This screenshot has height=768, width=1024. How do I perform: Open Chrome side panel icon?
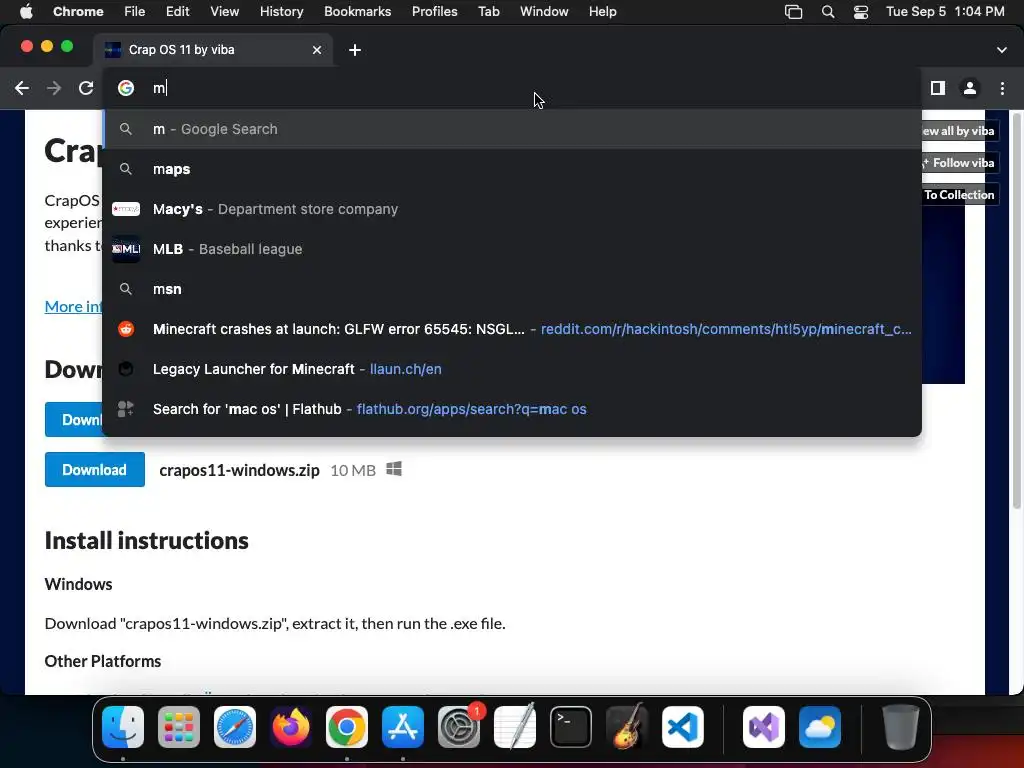pyautogui.click(x=938, y=88)
